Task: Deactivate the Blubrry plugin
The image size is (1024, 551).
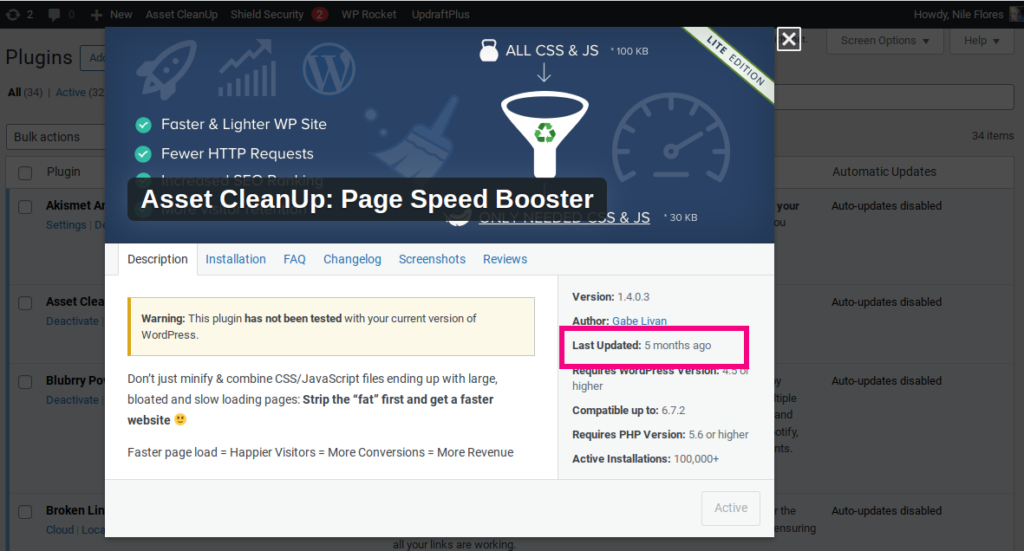Action: point(72,400)
